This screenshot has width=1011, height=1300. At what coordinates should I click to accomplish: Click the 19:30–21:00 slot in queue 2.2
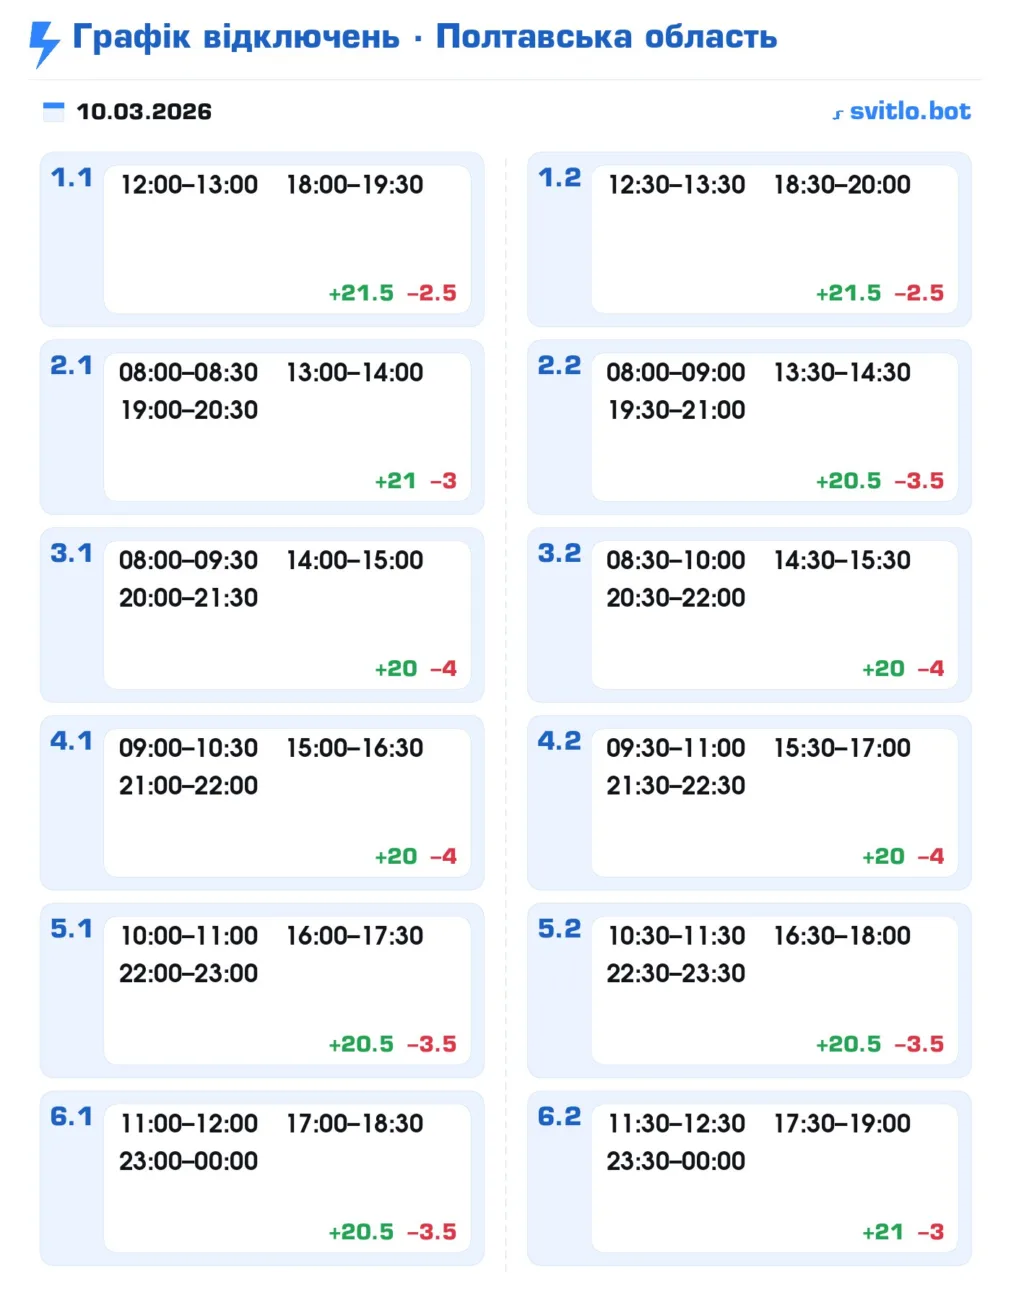tap(676, 410)
